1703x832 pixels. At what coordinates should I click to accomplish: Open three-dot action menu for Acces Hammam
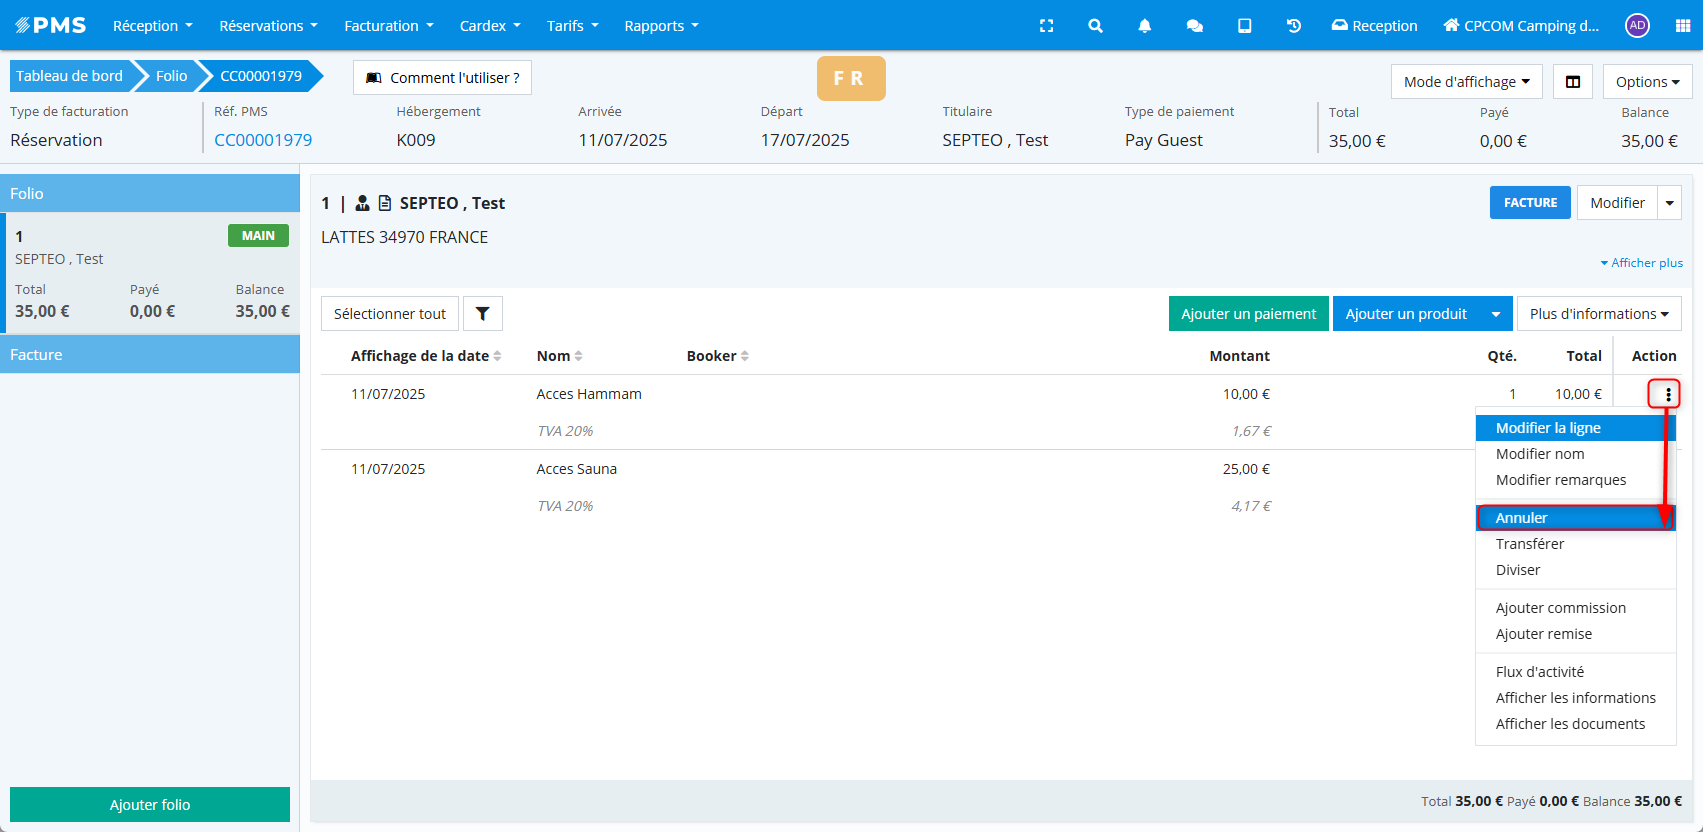(x=1667, y=395)
